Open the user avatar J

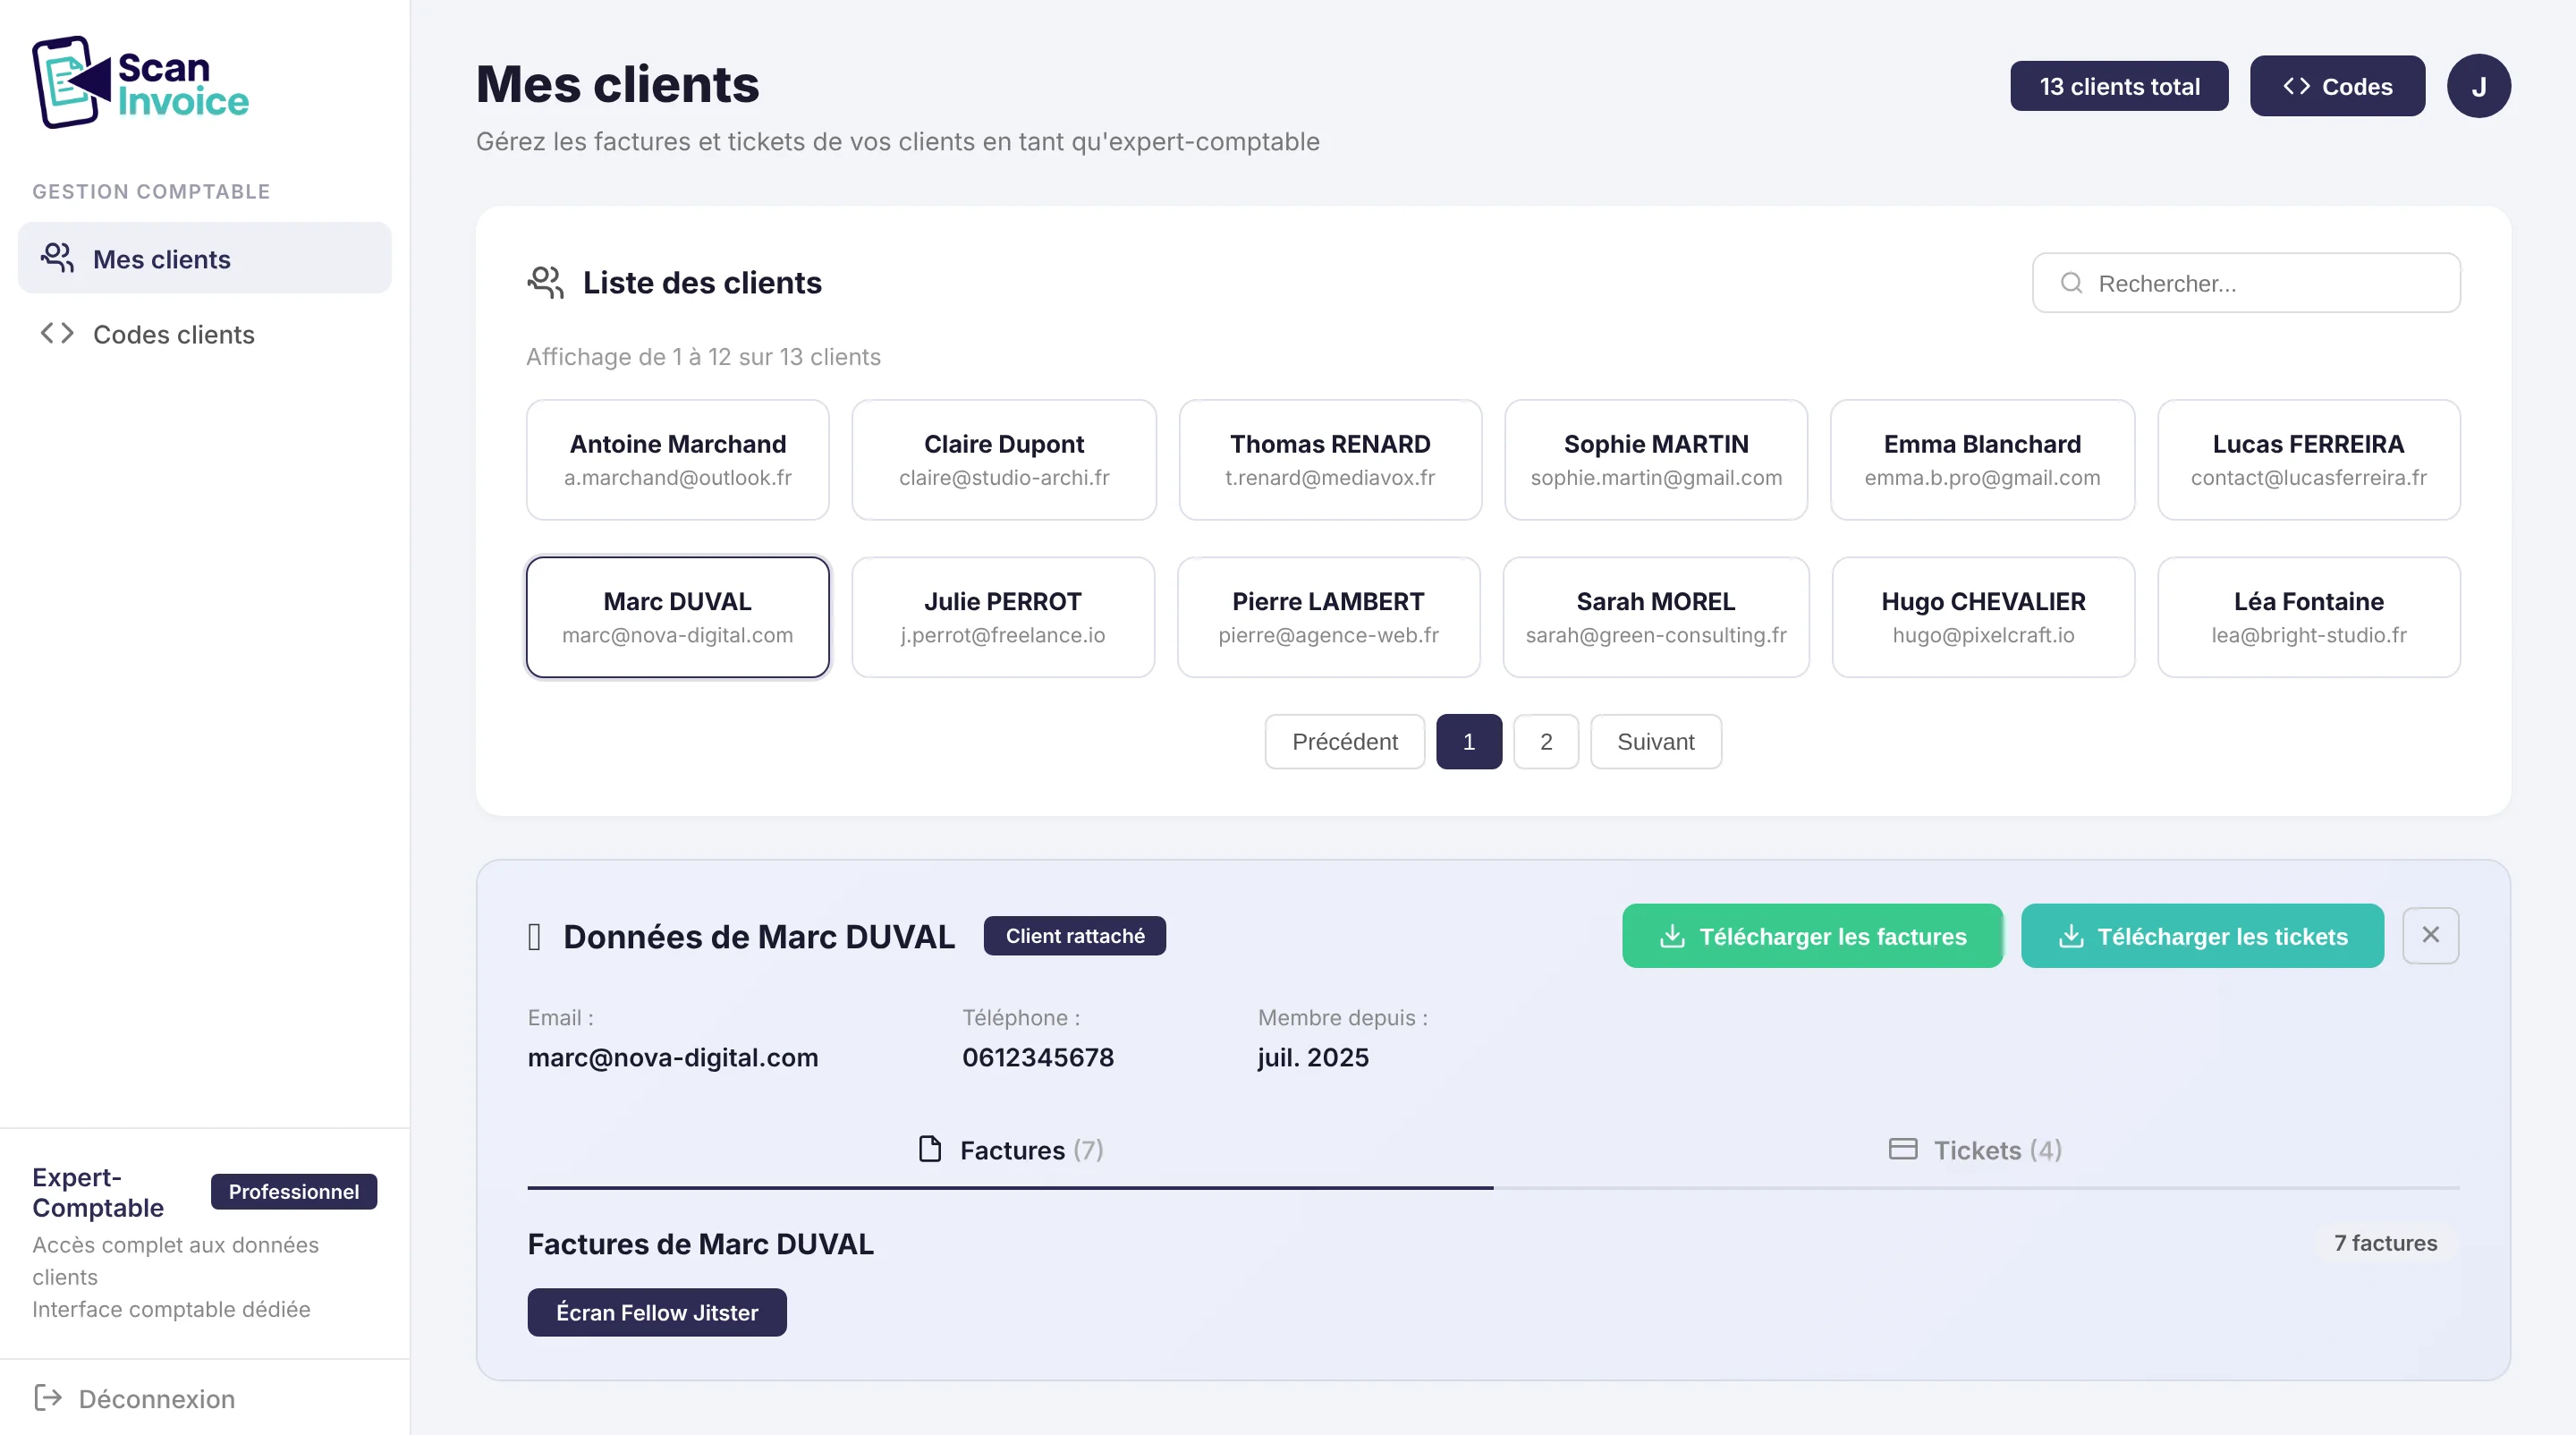pos(2480,86)
